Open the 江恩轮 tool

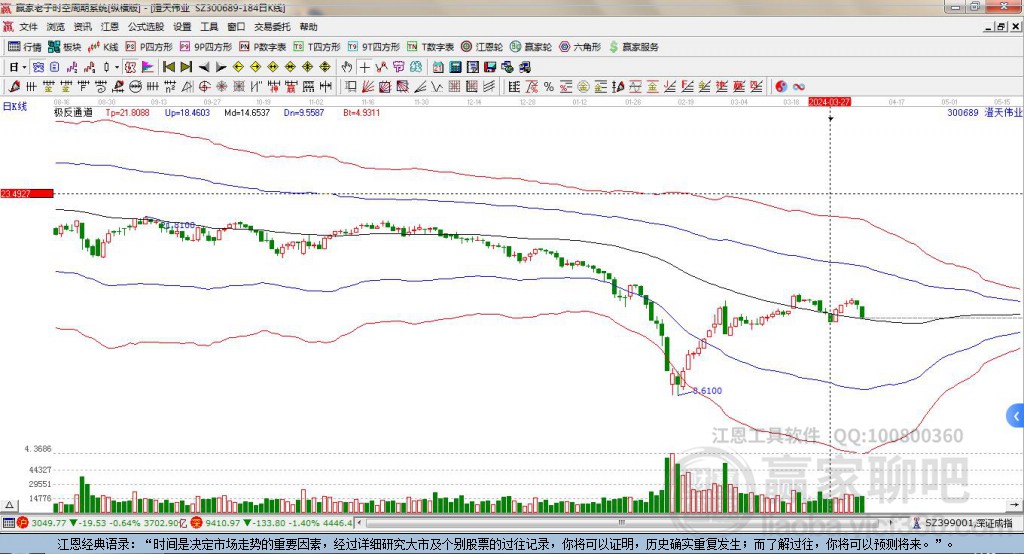[482, 47]
